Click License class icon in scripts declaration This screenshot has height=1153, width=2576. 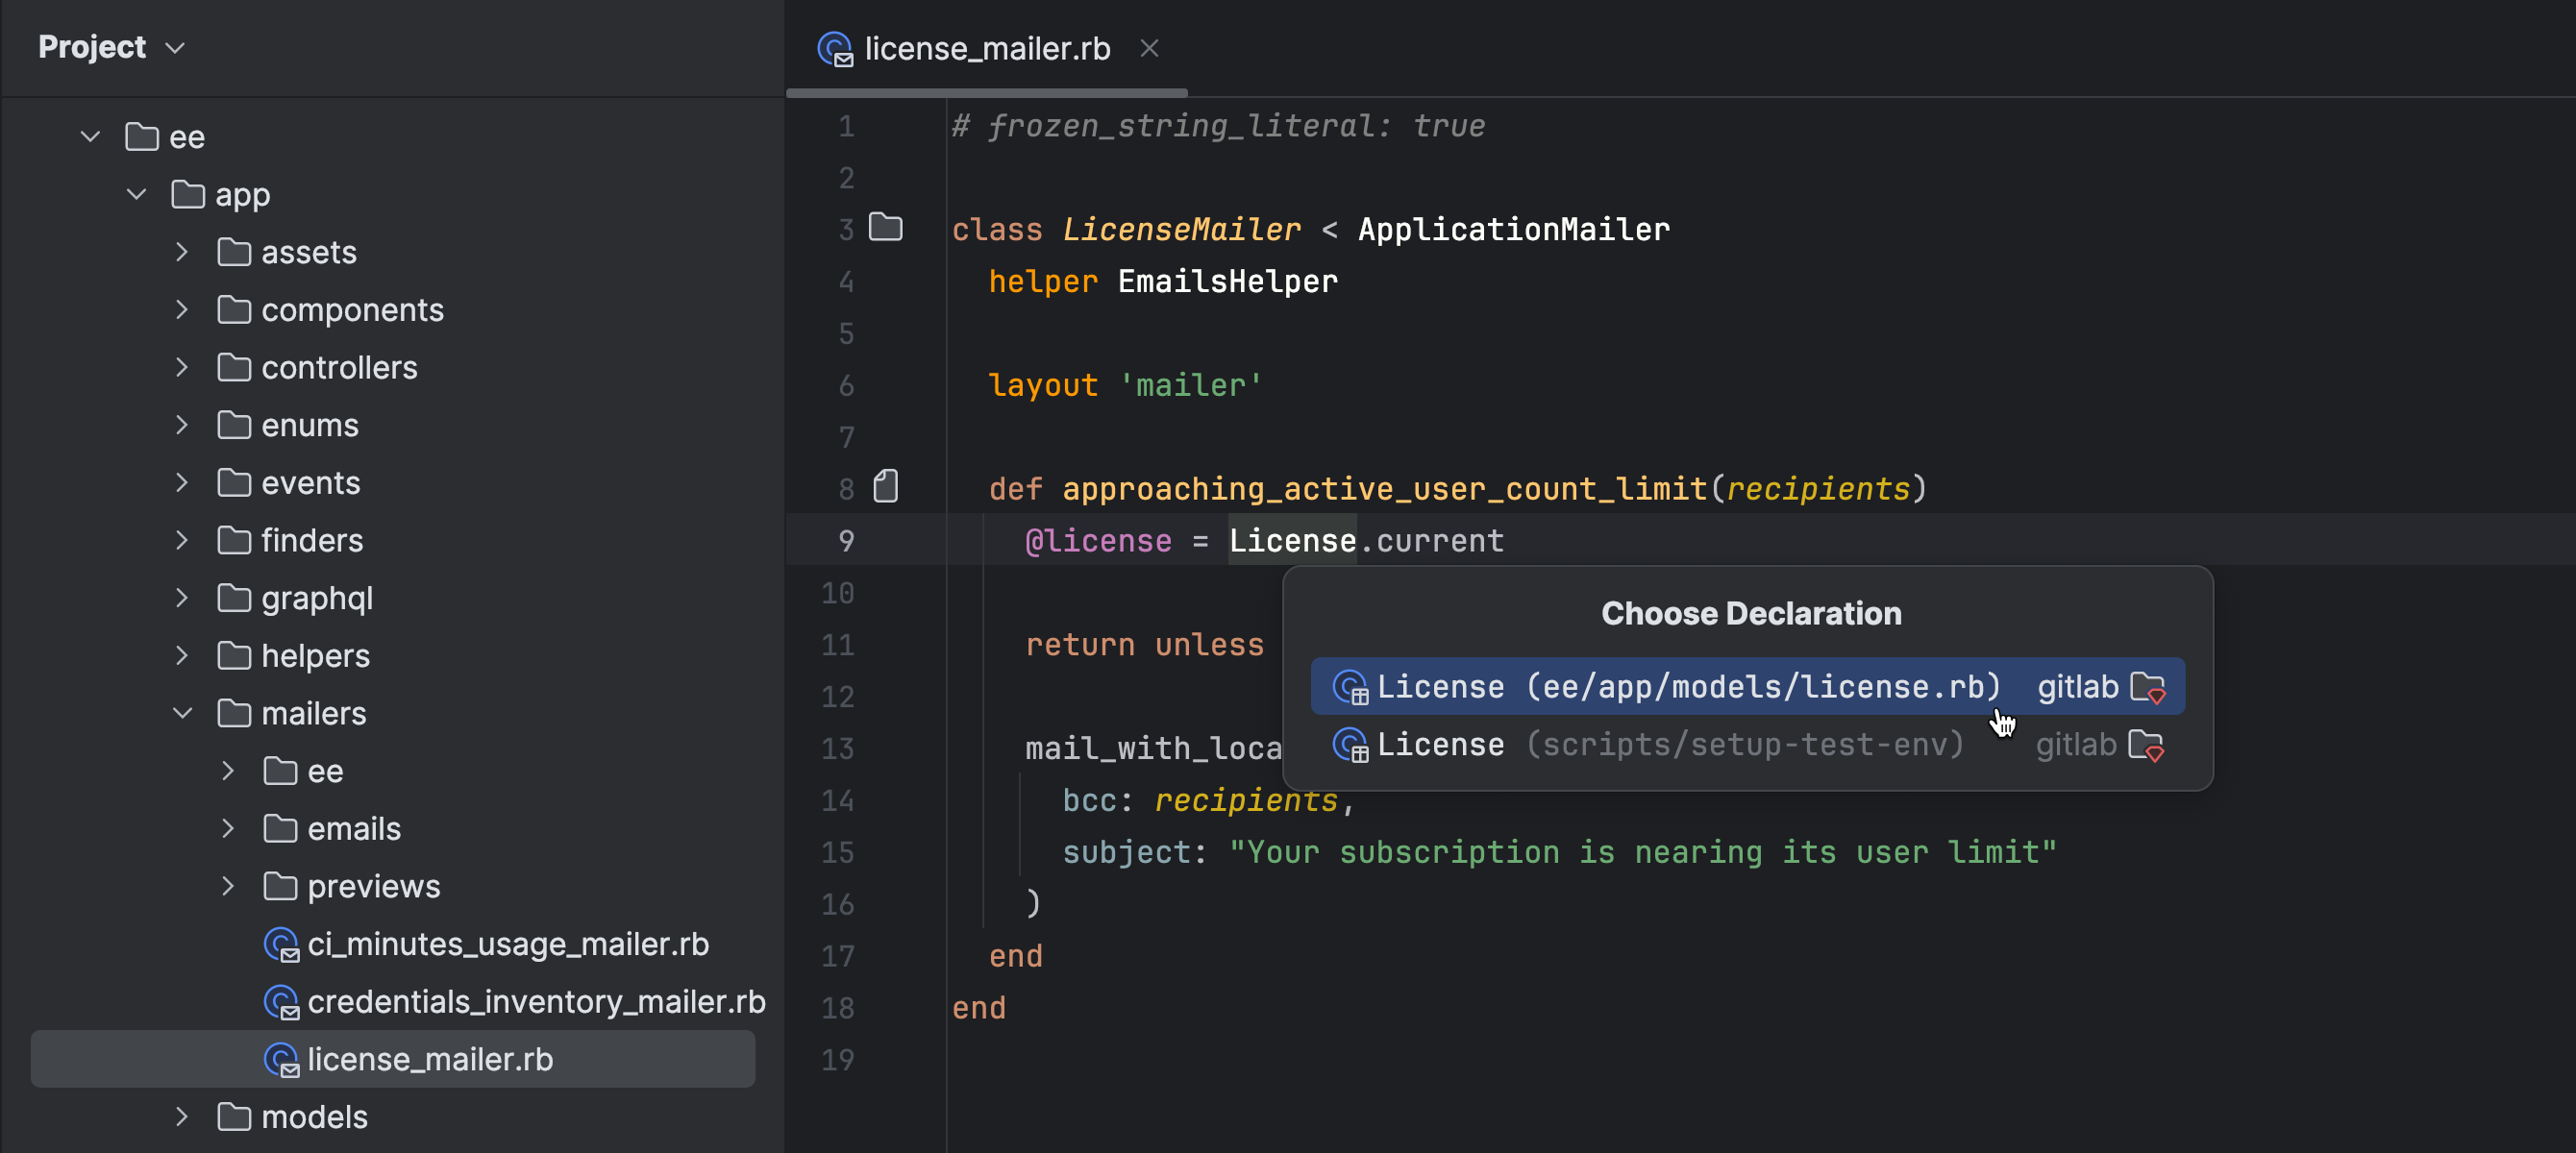[x=1350, y=745]
